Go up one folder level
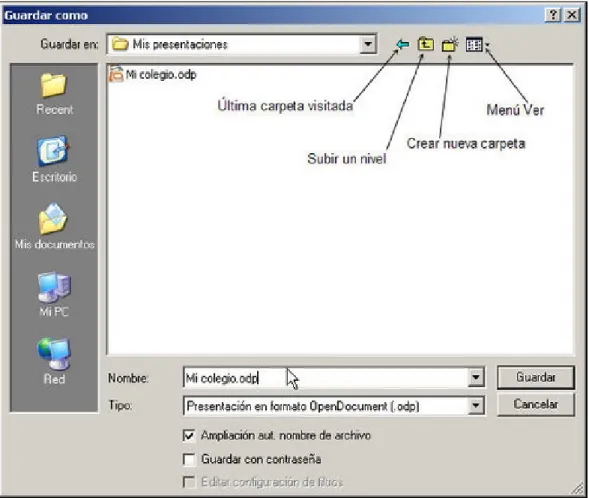The image size is (589, 498). 426,45
